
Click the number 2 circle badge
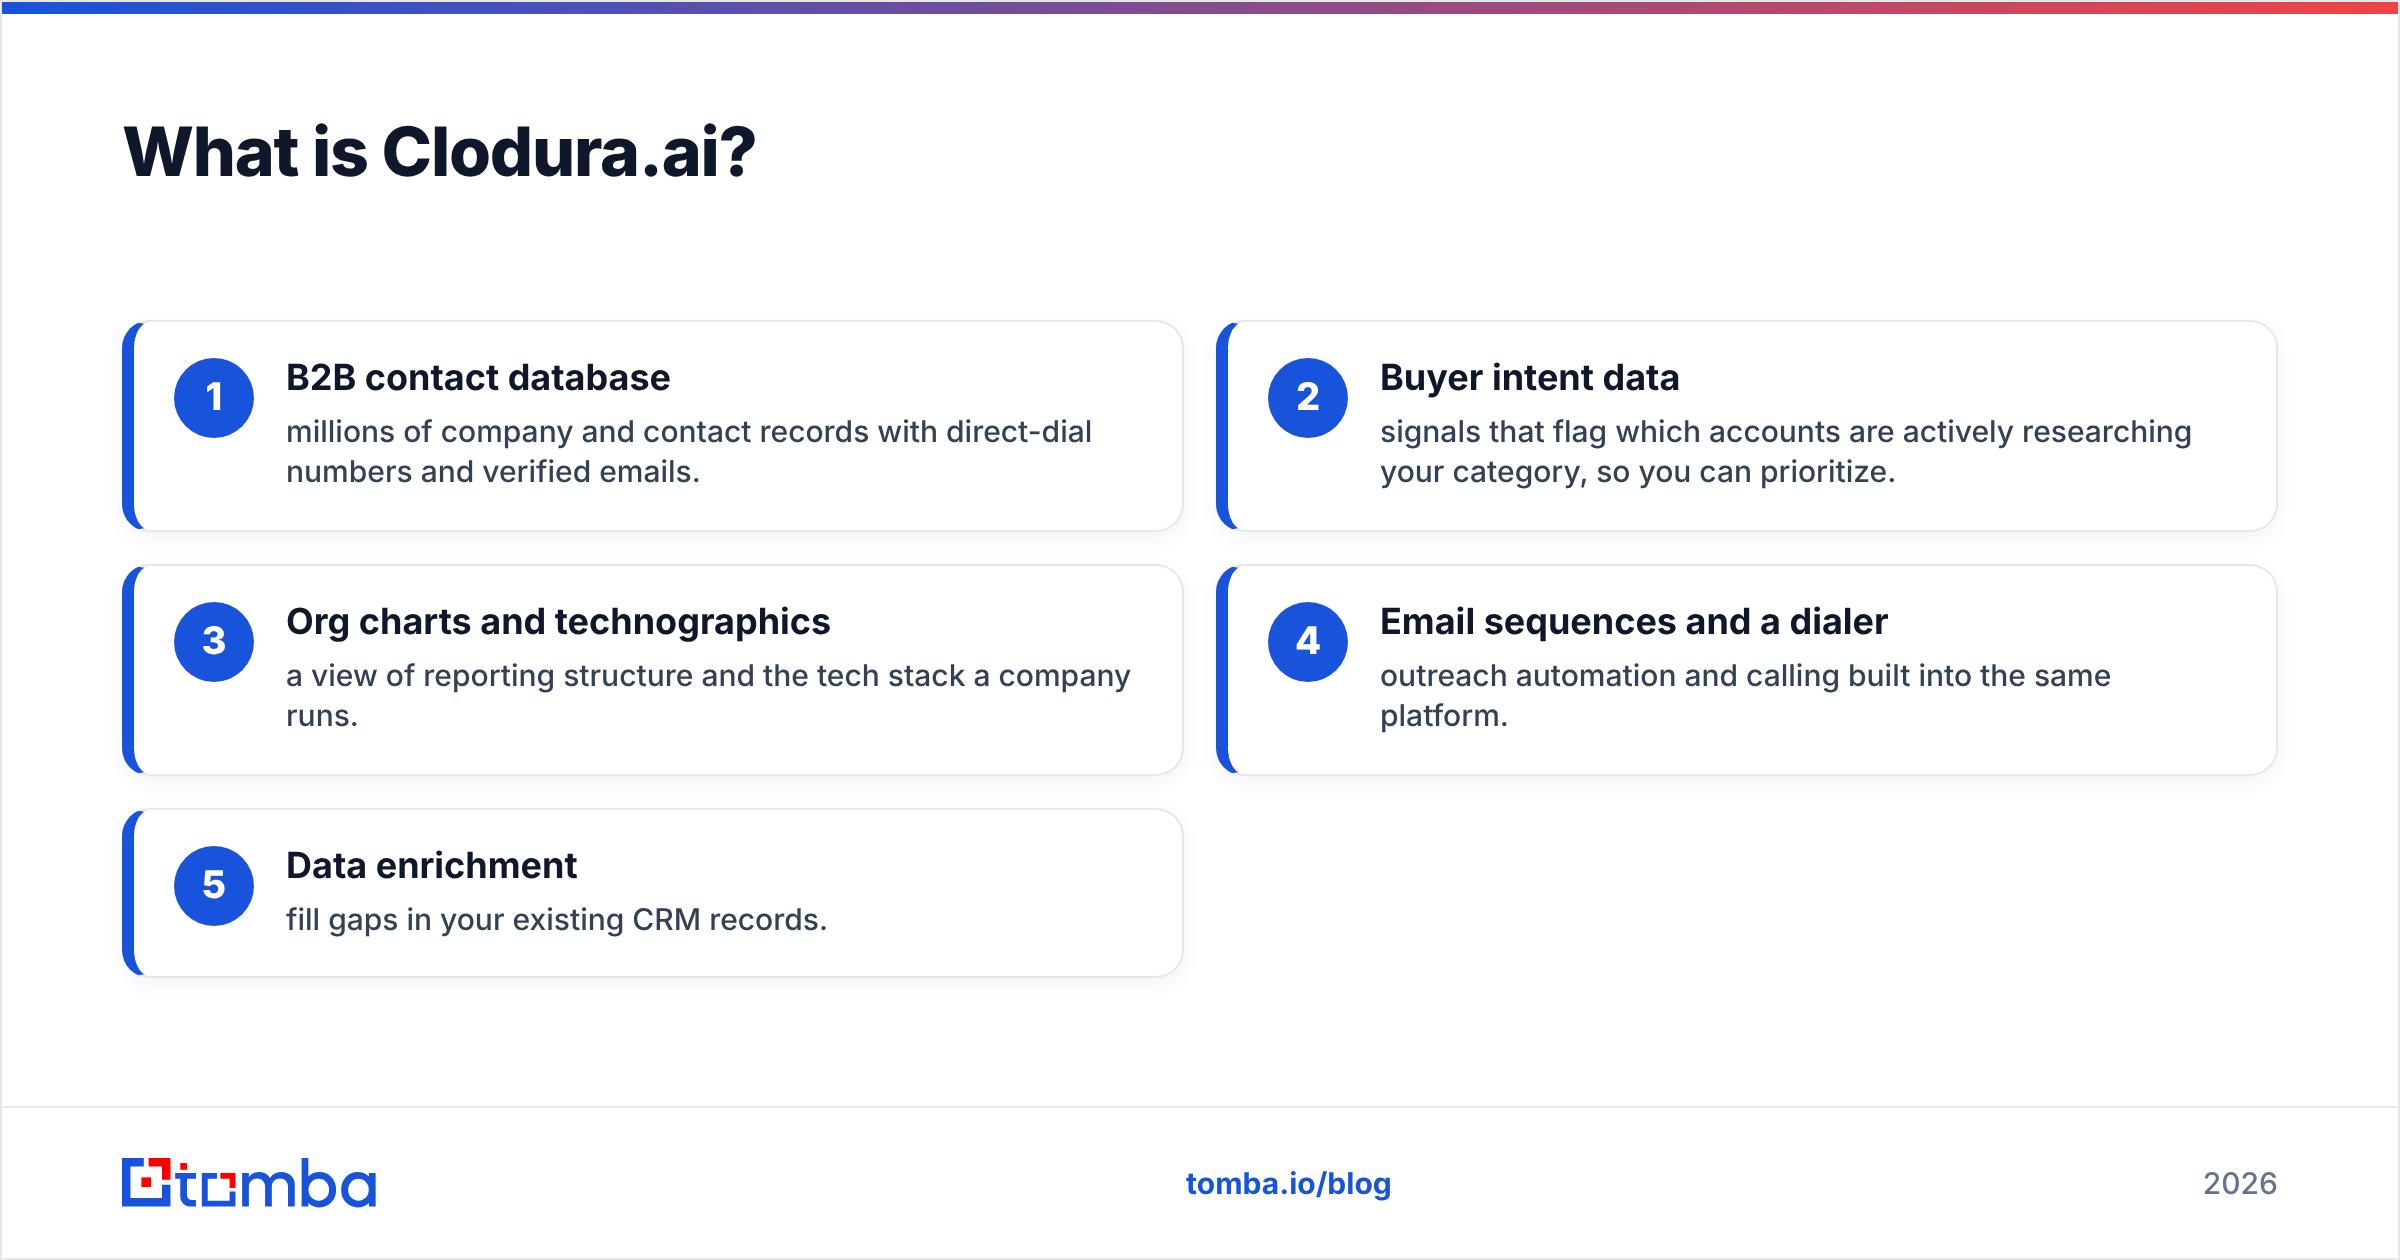tap(1308, 397)
